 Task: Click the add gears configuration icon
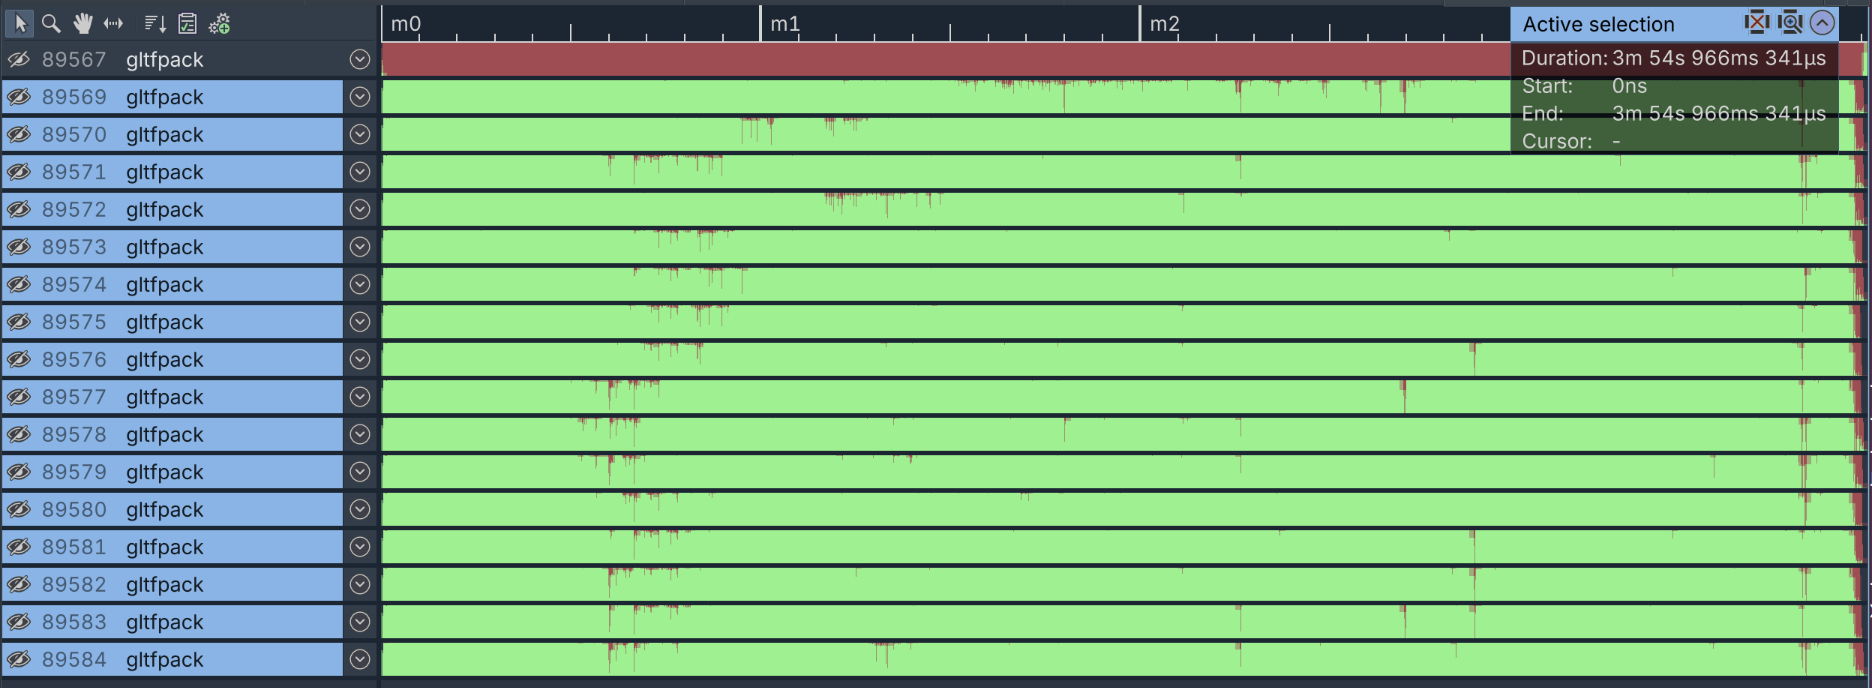[220, 23]
